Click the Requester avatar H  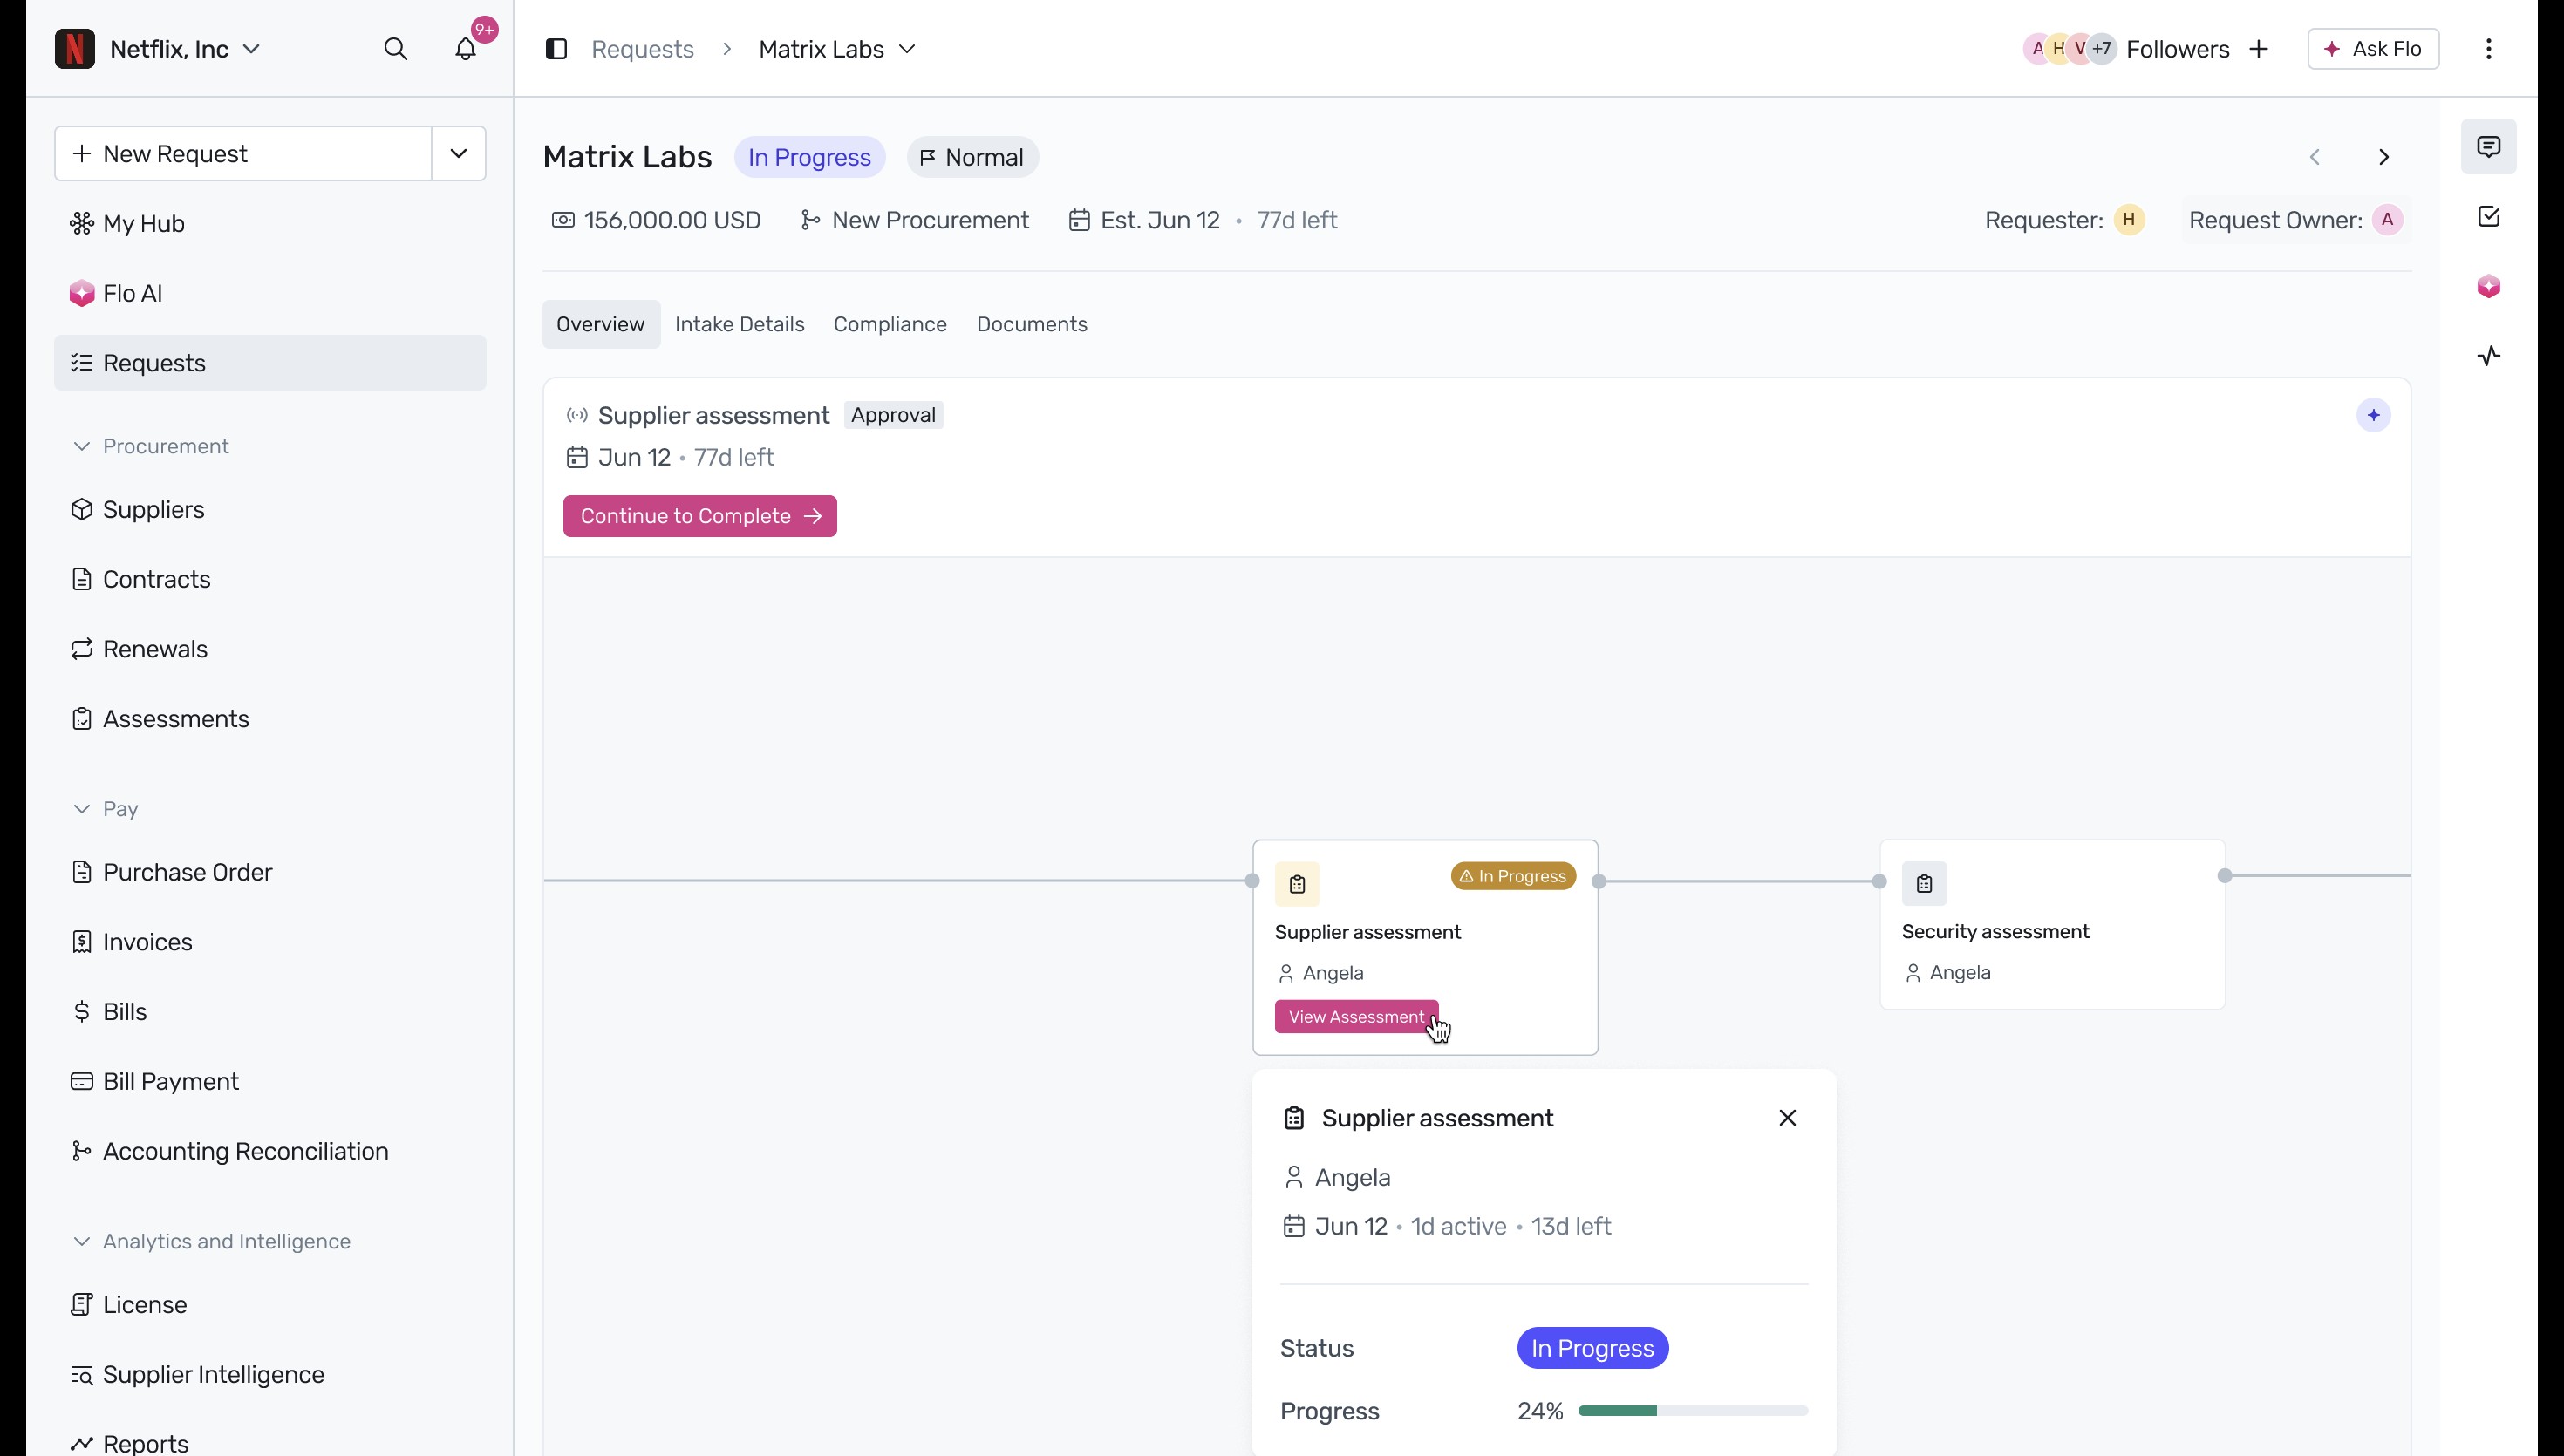point(2129,220)
